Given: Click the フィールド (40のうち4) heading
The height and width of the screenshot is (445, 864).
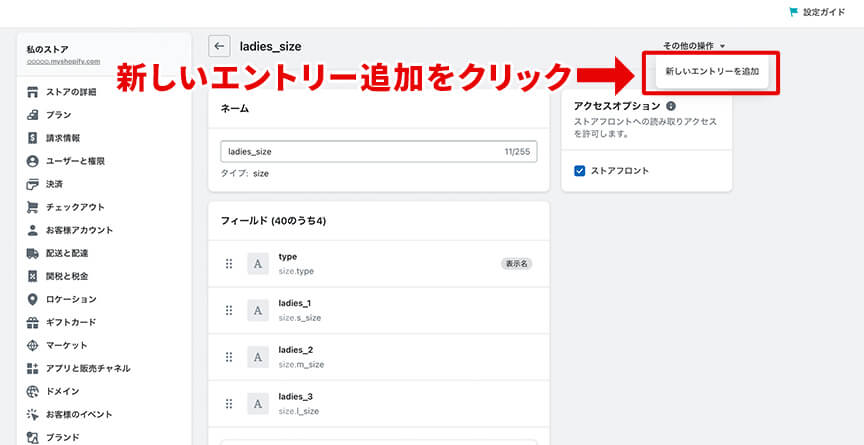Looking at the screenshot, I should point(273,221).
